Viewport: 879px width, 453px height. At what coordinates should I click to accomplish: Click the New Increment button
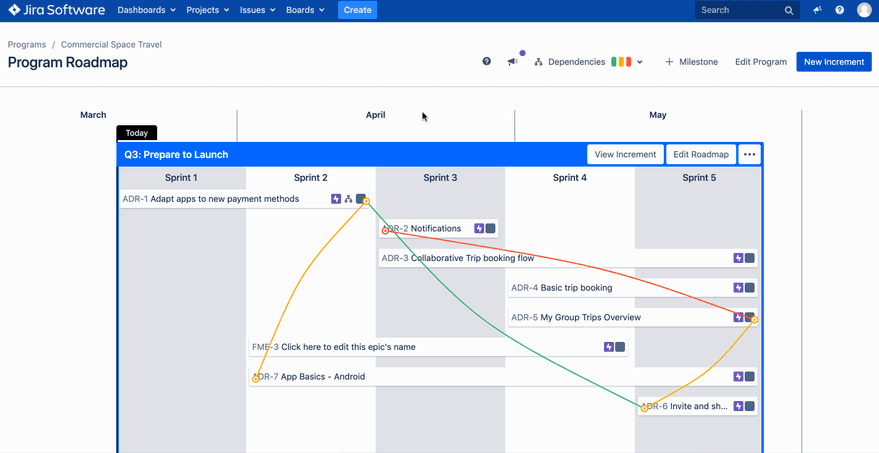point(834,62)
